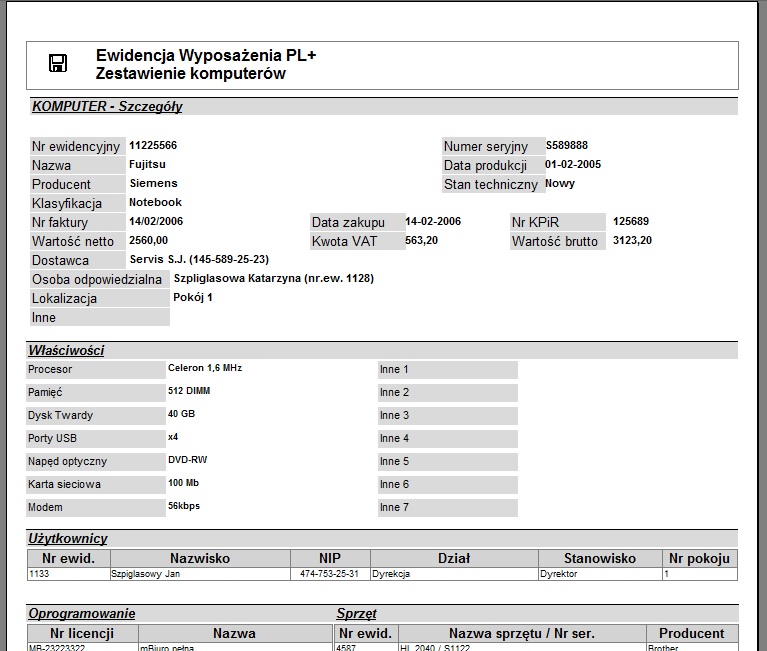Select user ID cell 1133
This screenshot has width=767, height=651.
[69, 574]
